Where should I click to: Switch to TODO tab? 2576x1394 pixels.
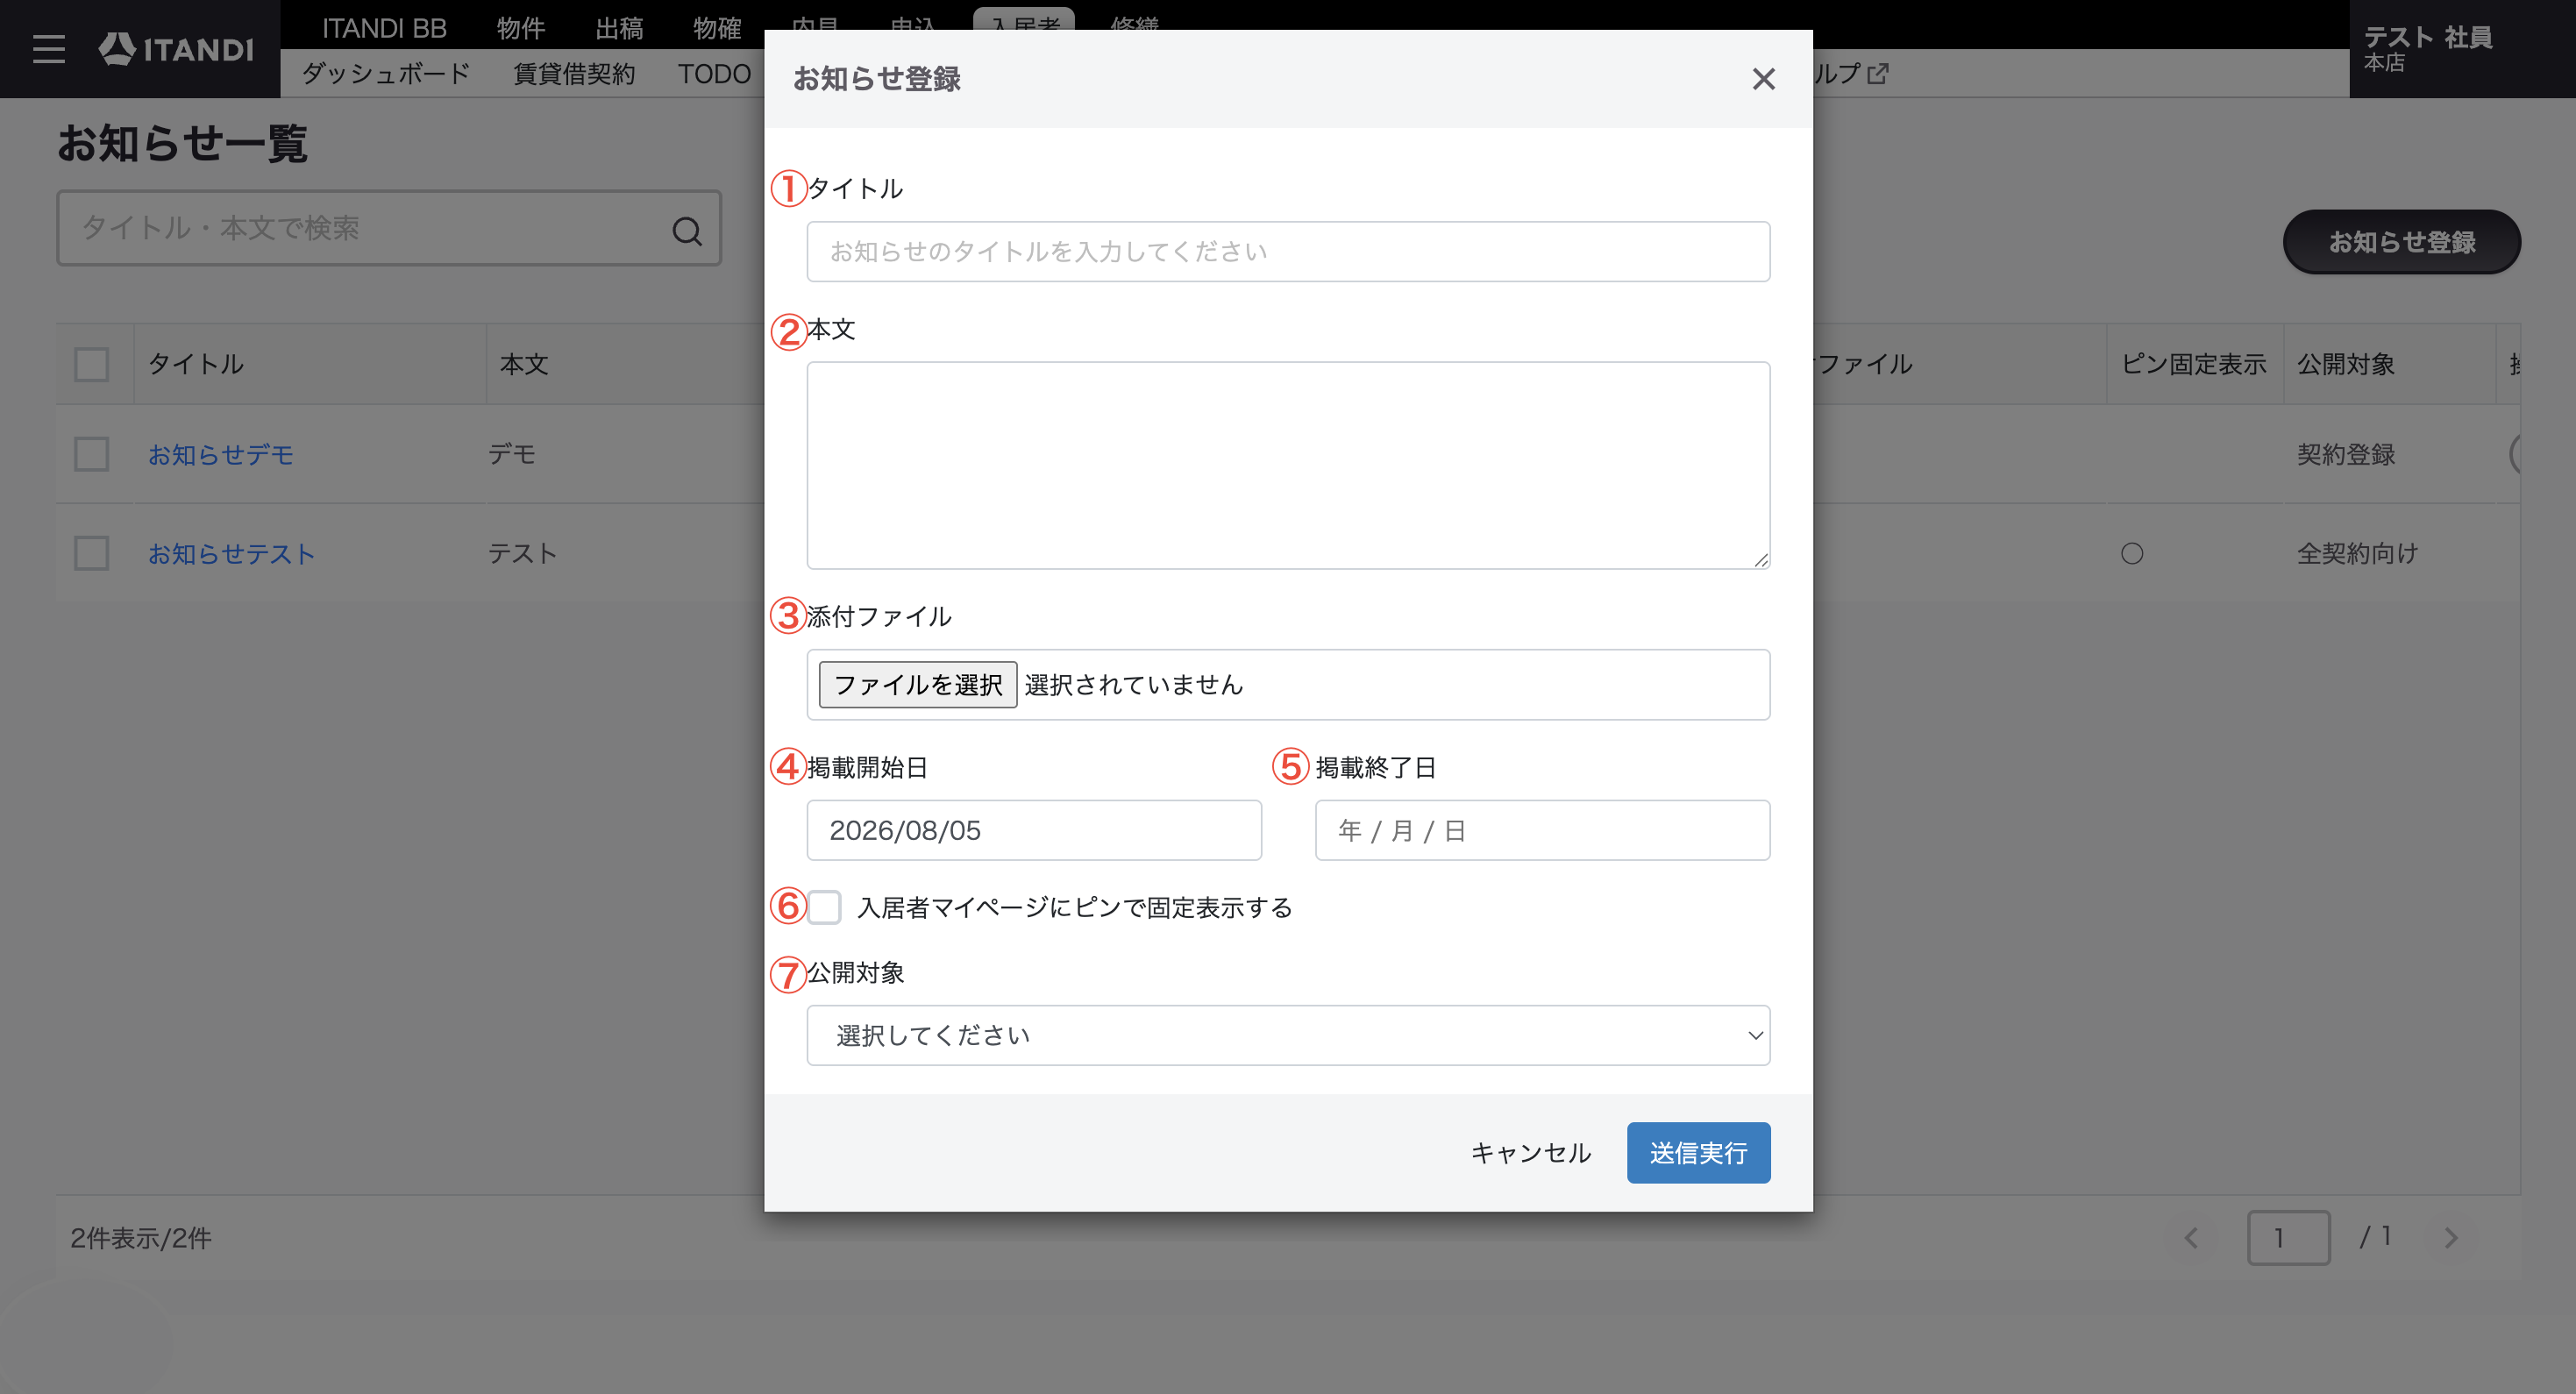[x=714, y=74]
